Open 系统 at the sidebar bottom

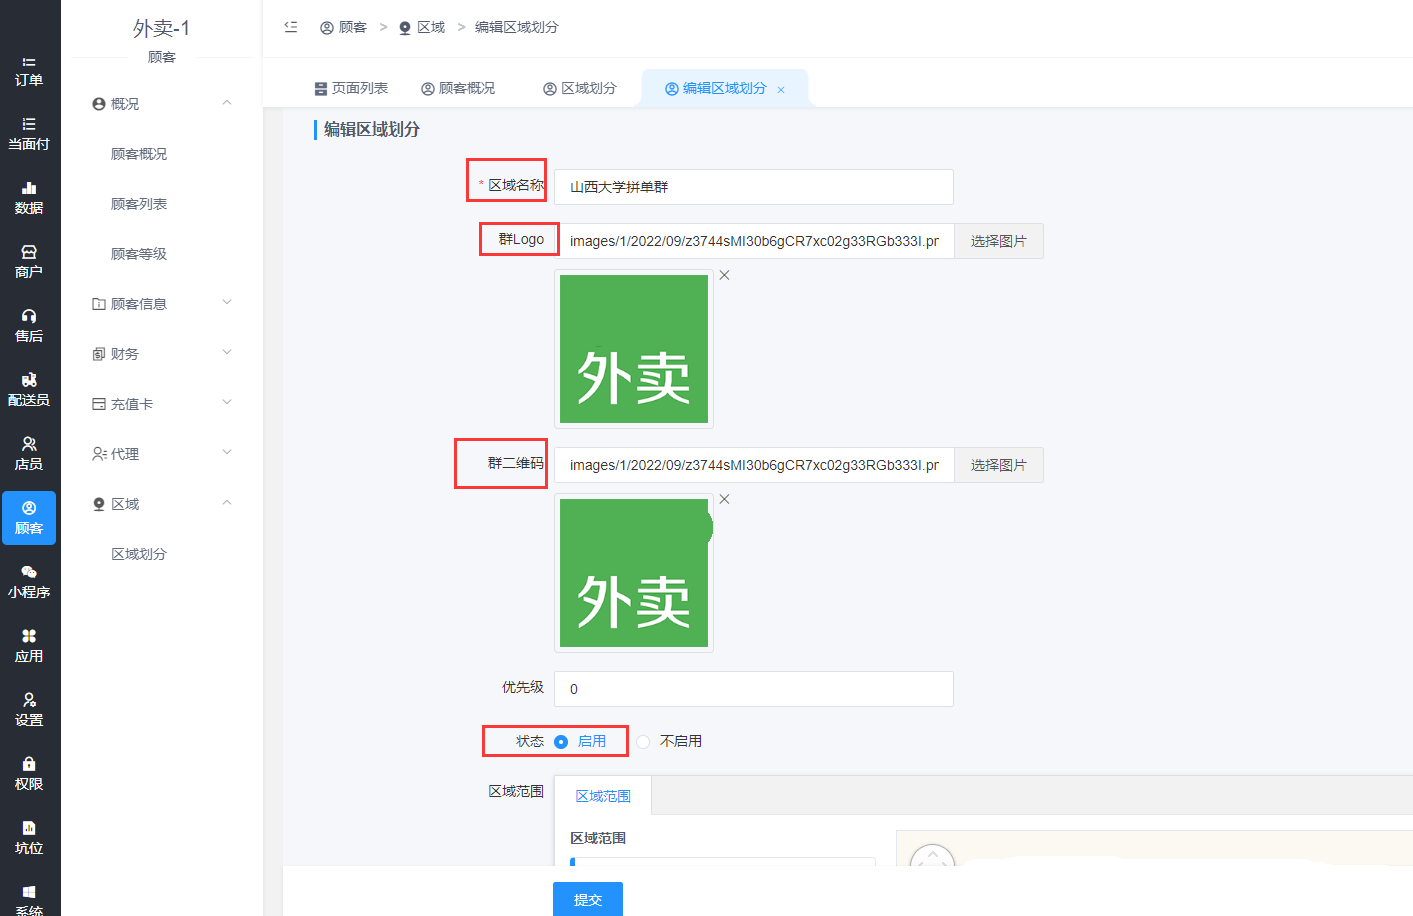(x=29, y=899)
